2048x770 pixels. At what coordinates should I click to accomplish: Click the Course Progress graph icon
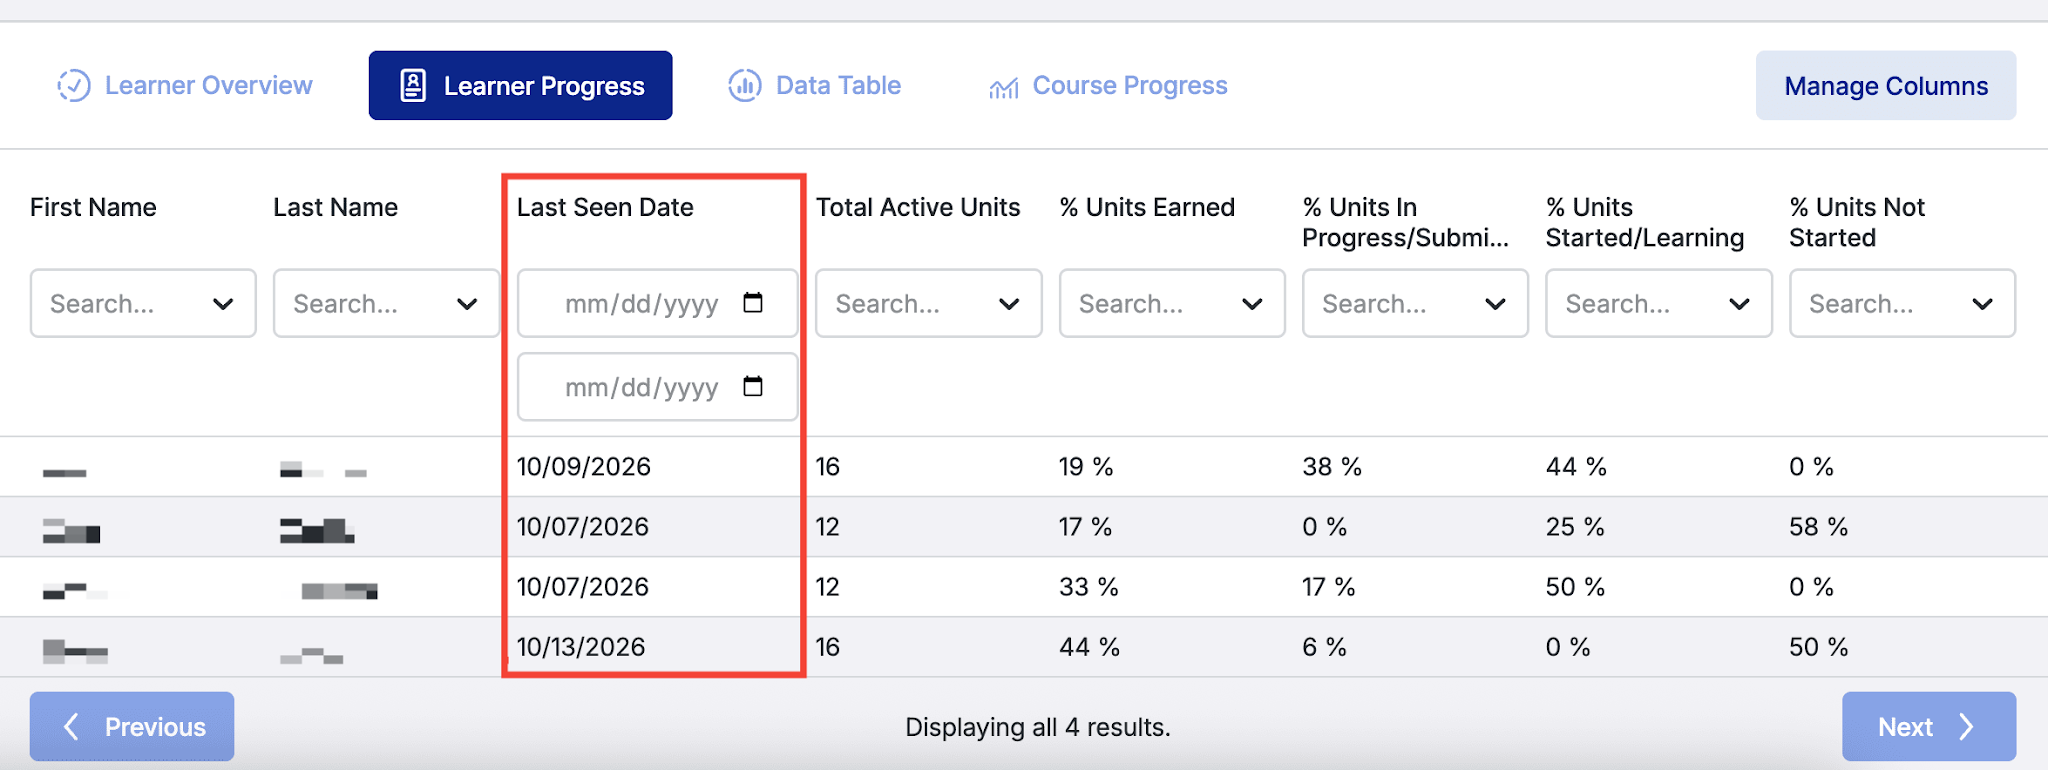pos(1004,88)
